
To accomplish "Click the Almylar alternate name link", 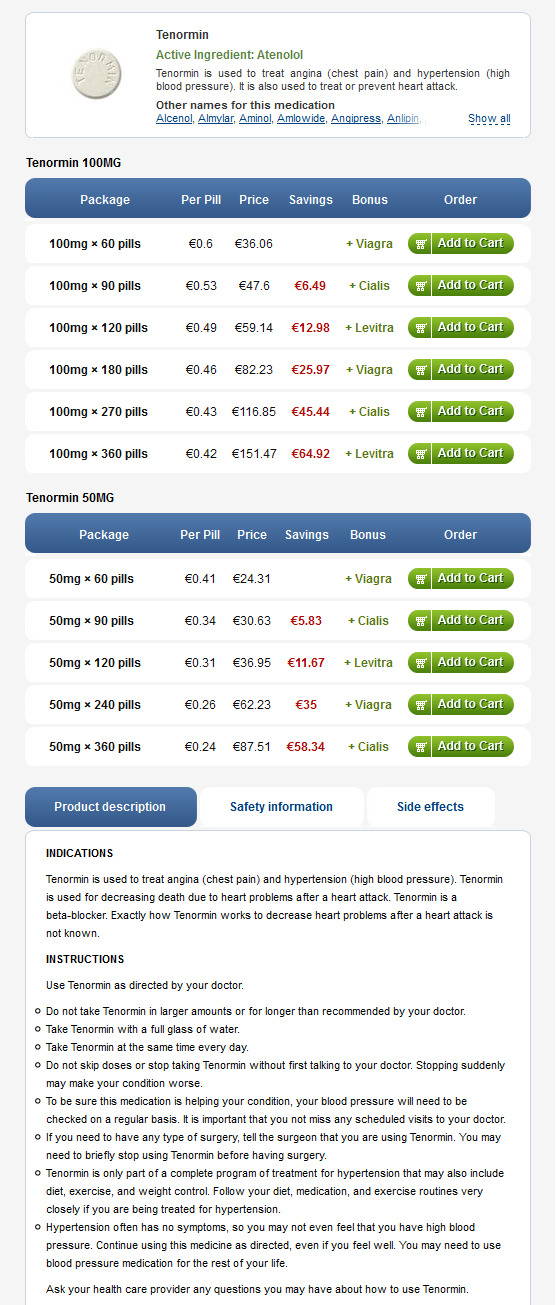I will (x=217, y=118).
